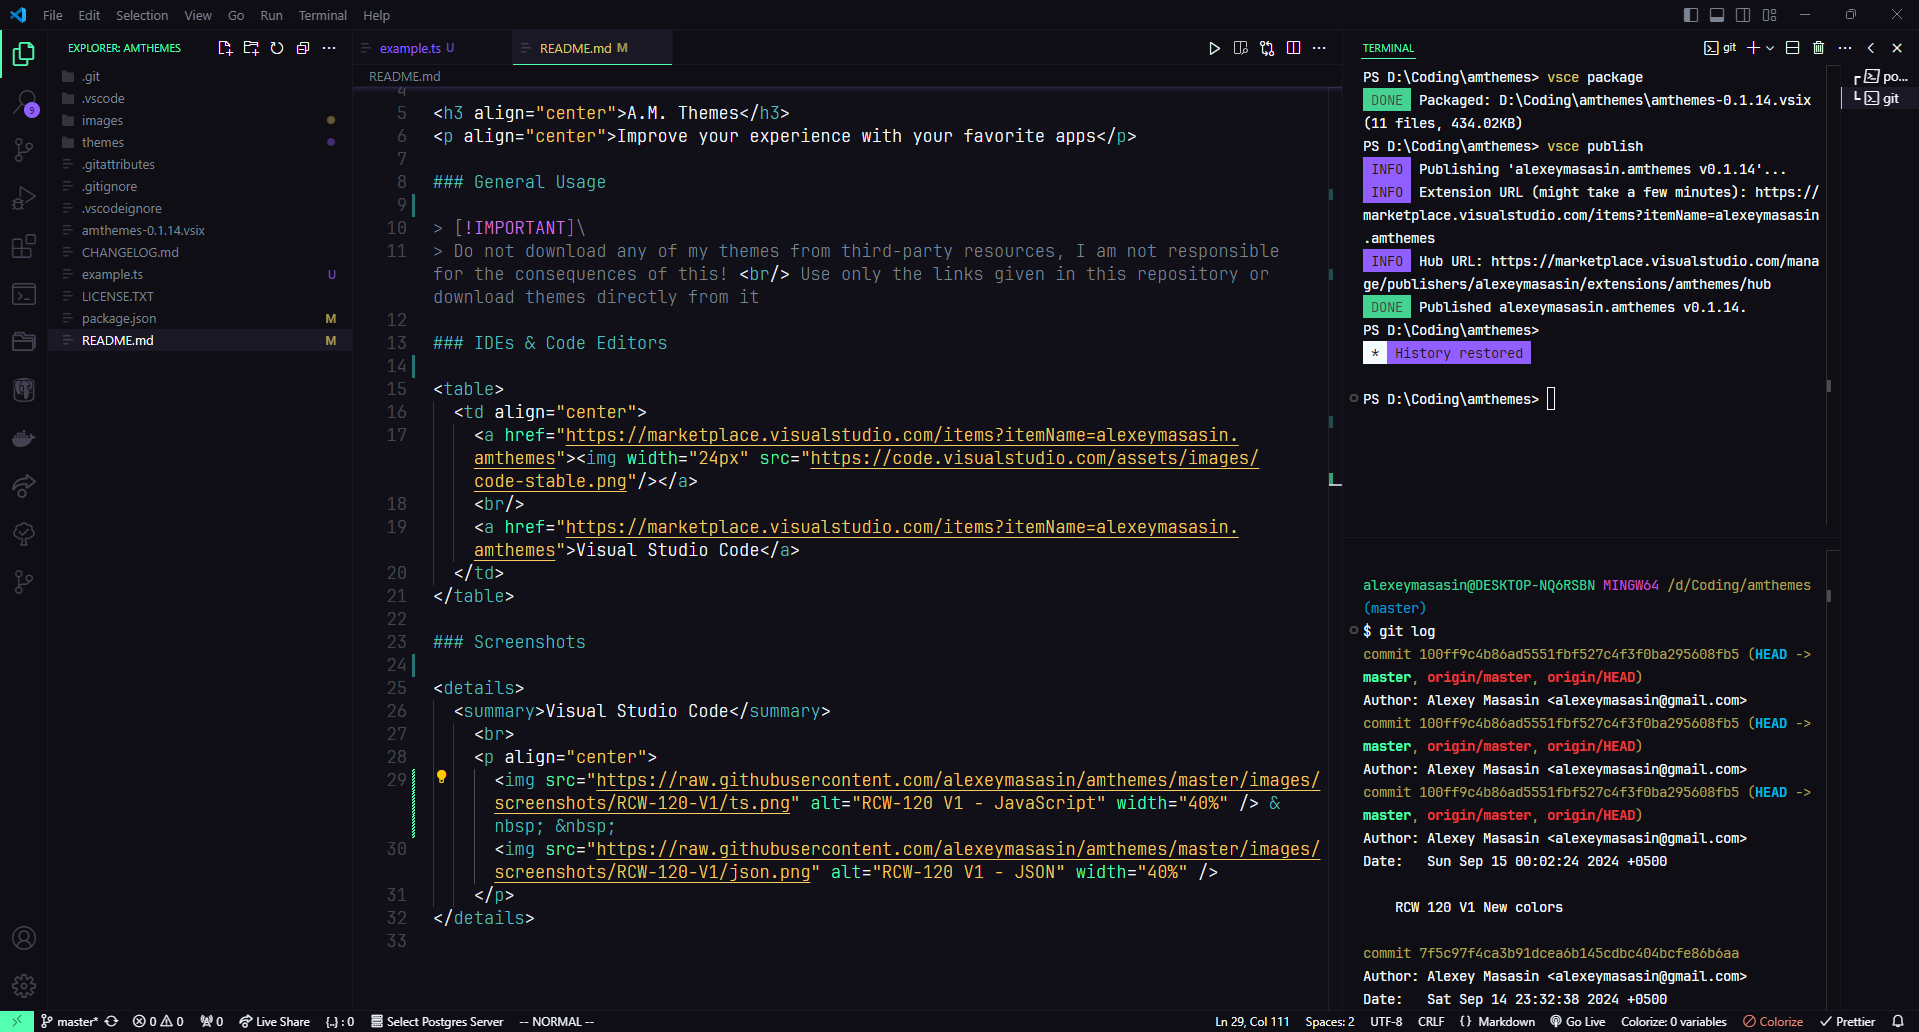Open the Run and Debug view
1919x1032 pixels.
[x=24, y=198]
